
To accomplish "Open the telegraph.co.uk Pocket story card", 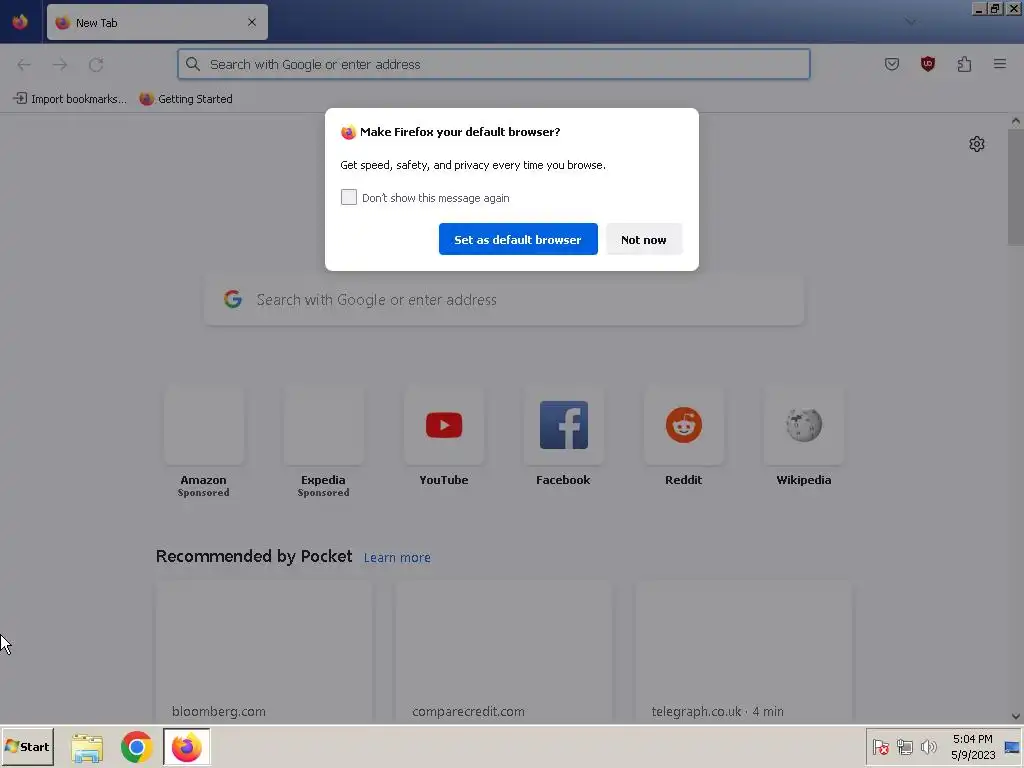I will [744, 651].
